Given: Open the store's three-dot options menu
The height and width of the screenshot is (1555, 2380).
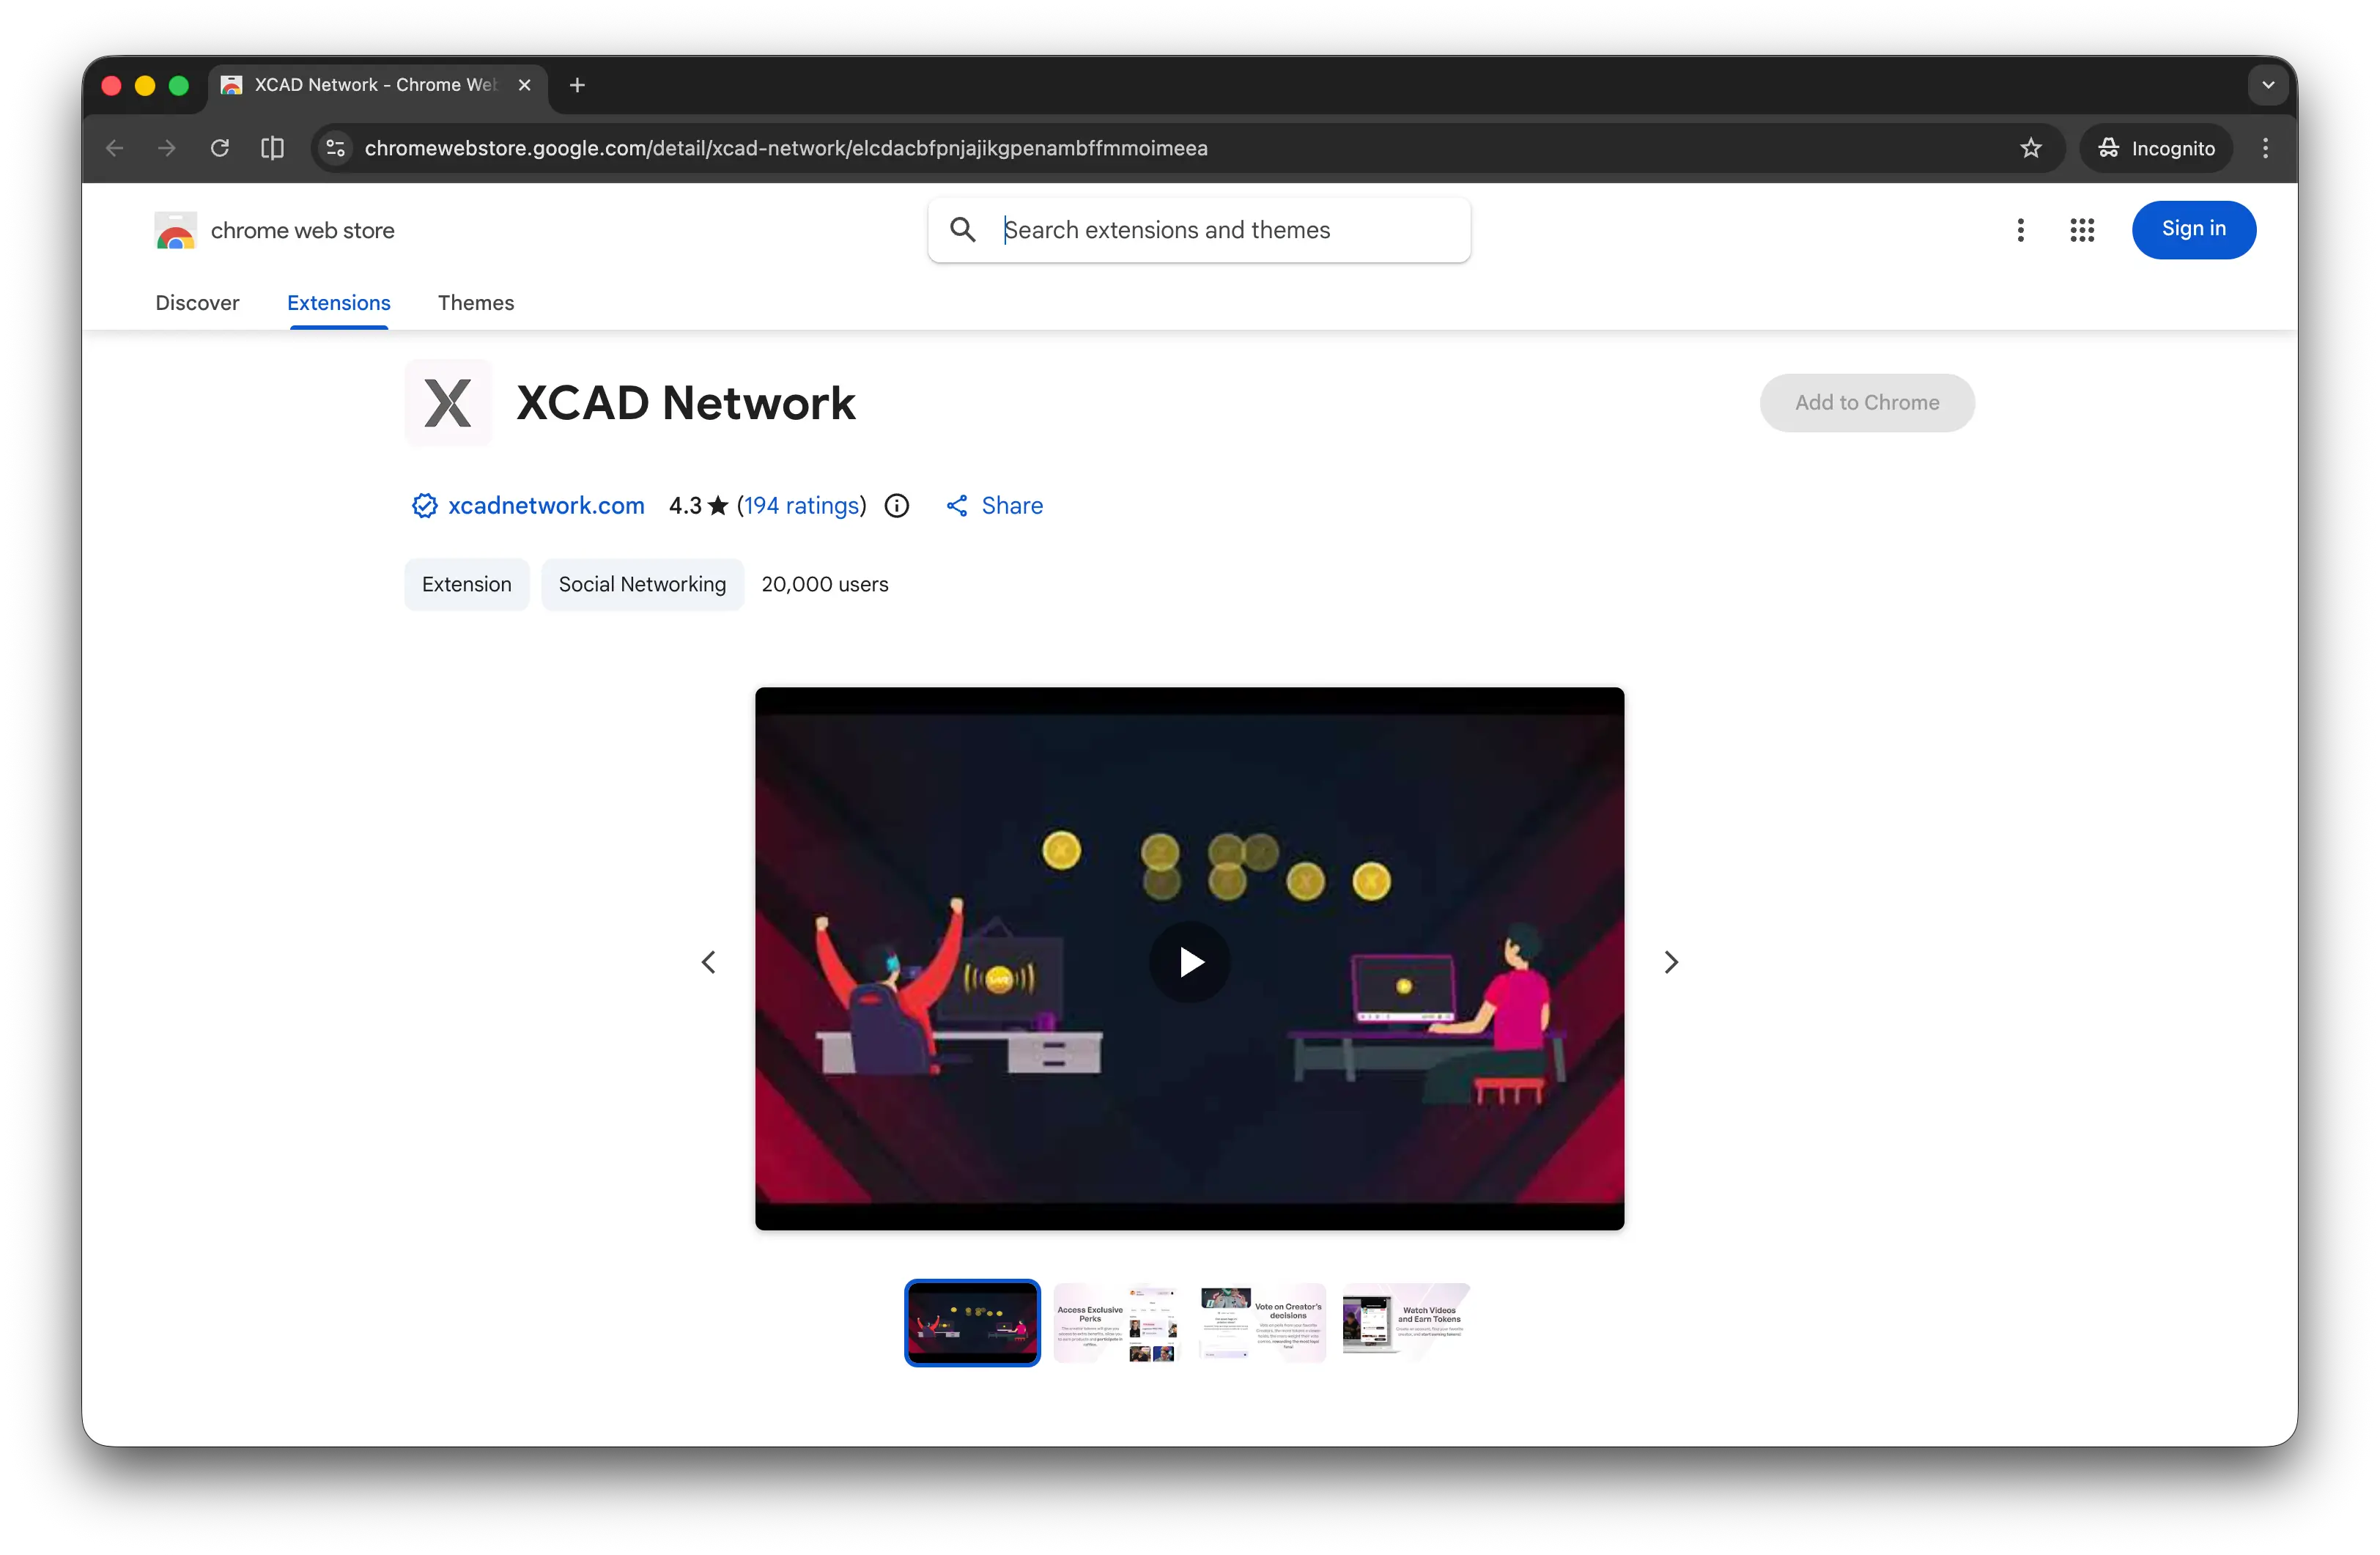Looking at the screenshot, I should point(2020,230).
